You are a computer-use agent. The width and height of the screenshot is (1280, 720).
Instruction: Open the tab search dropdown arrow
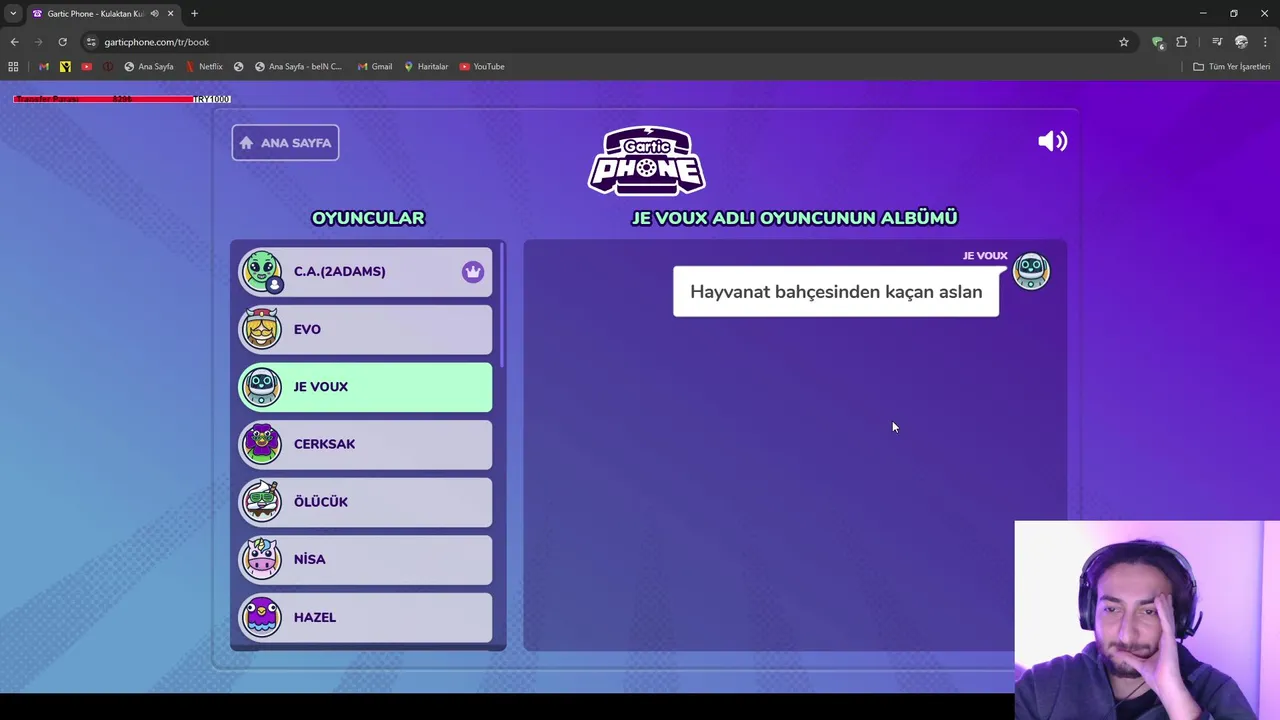[13, 13]
